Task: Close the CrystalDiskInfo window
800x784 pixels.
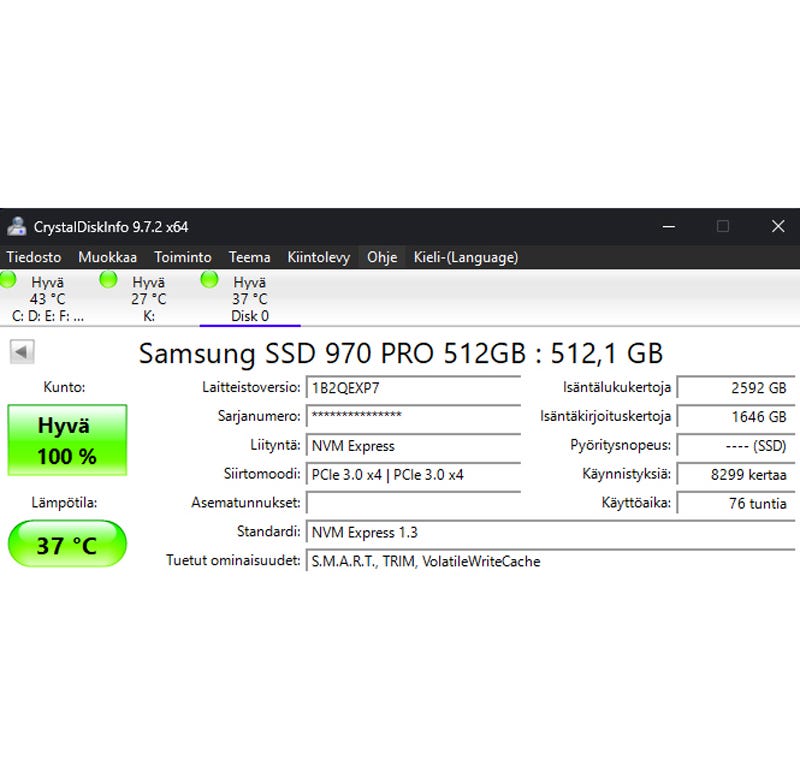Action: tap(778, 226)
